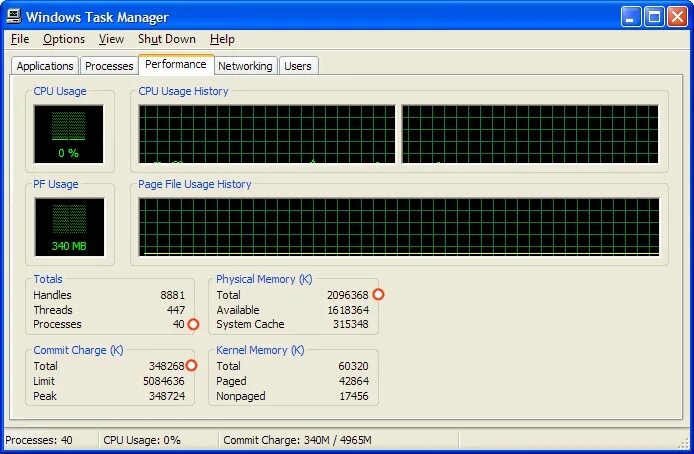Switch to the Processes tab
This screenshot has width=694, height=454.
click(x=109, y=66)
